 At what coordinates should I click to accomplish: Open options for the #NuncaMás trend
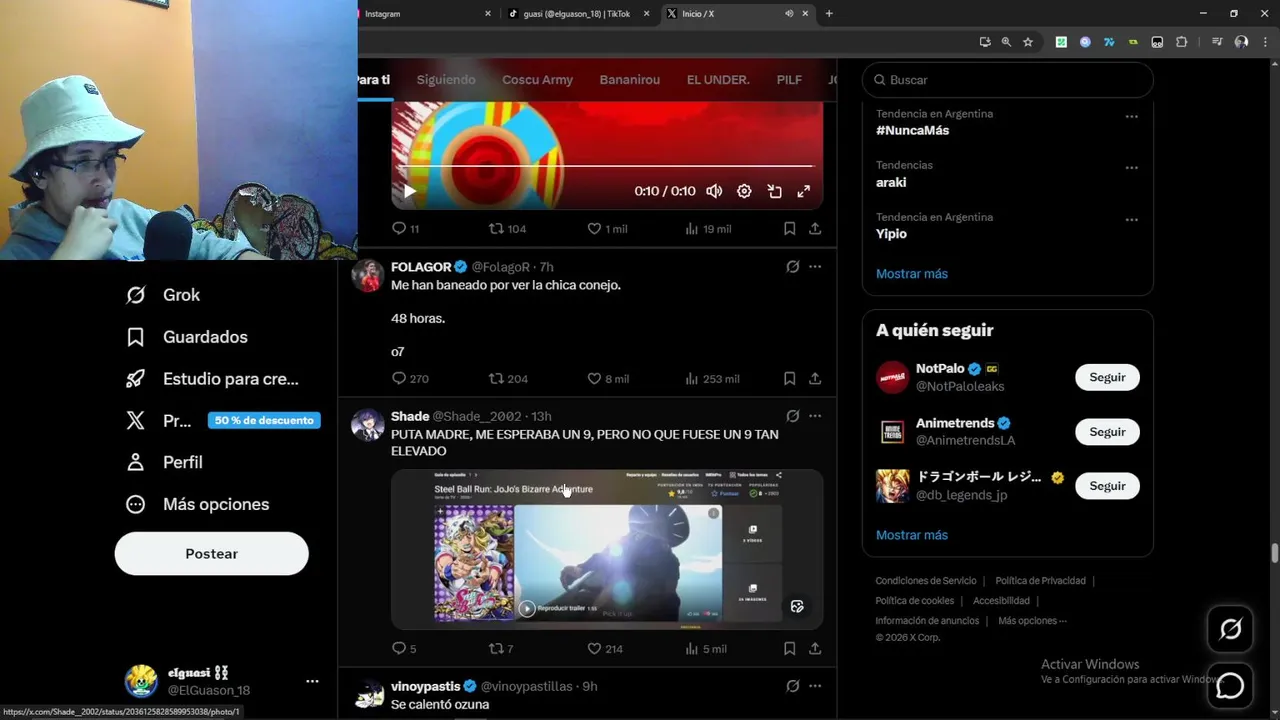[1131, 116]
